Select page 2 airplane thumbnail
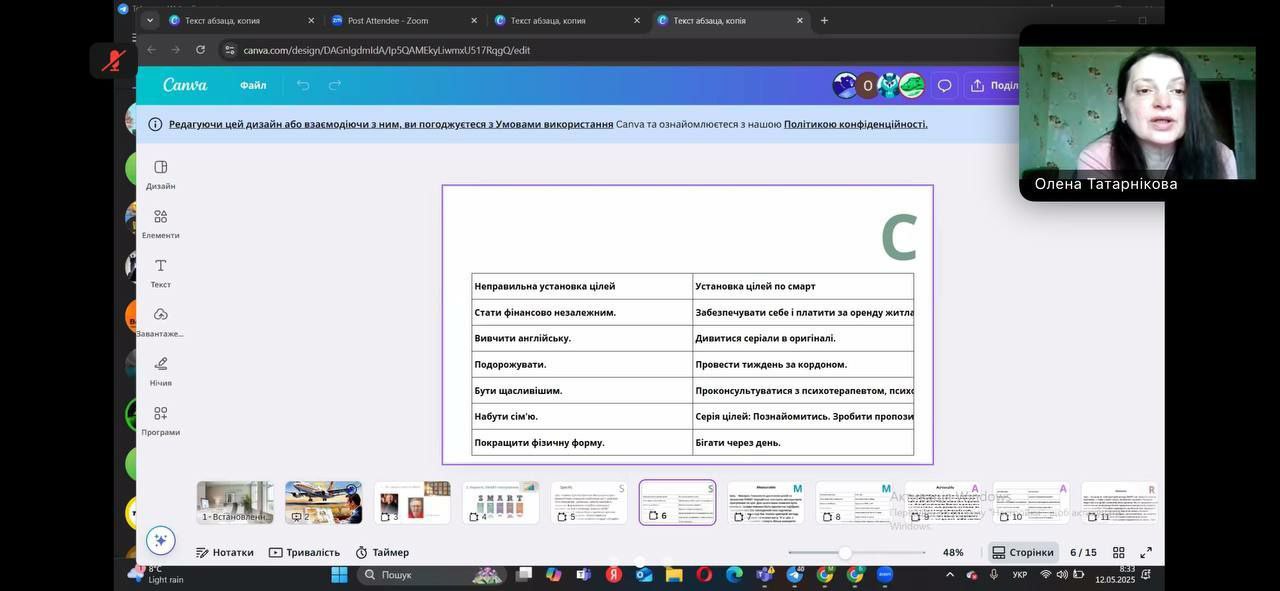The width and height of the screenshot is (1280, 591). click(323, 502)
